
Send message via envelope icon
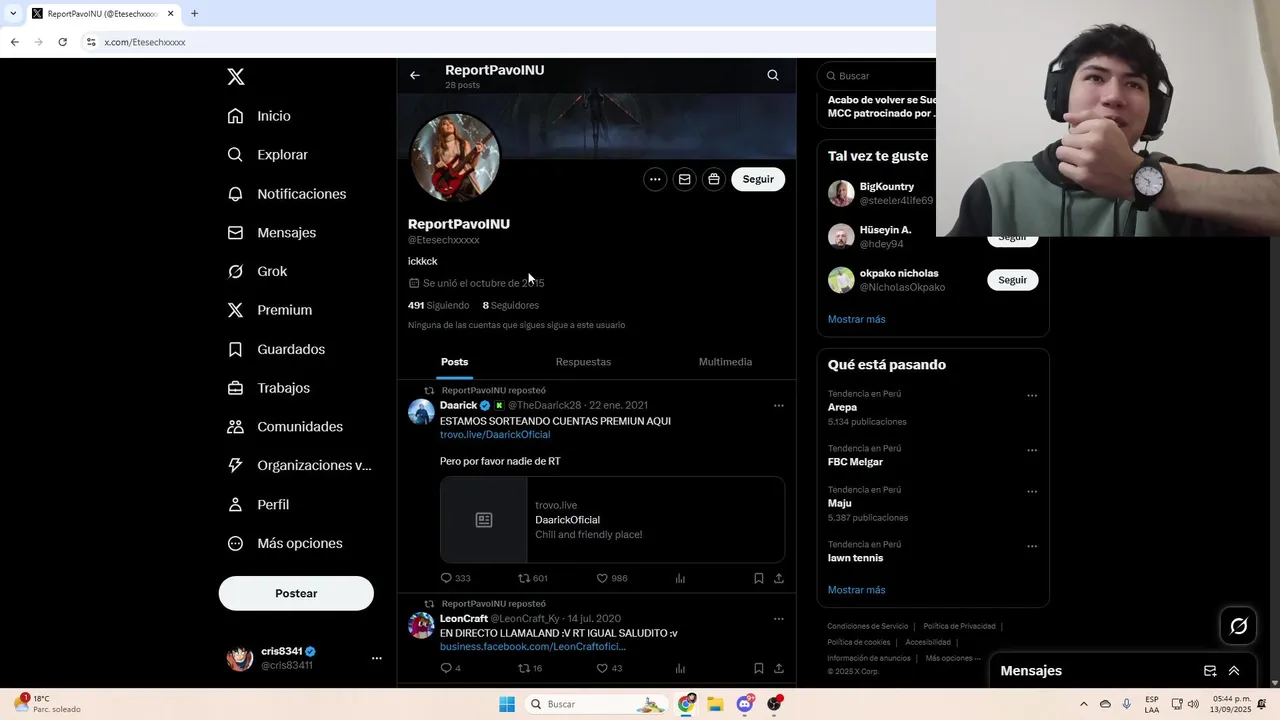684,179
